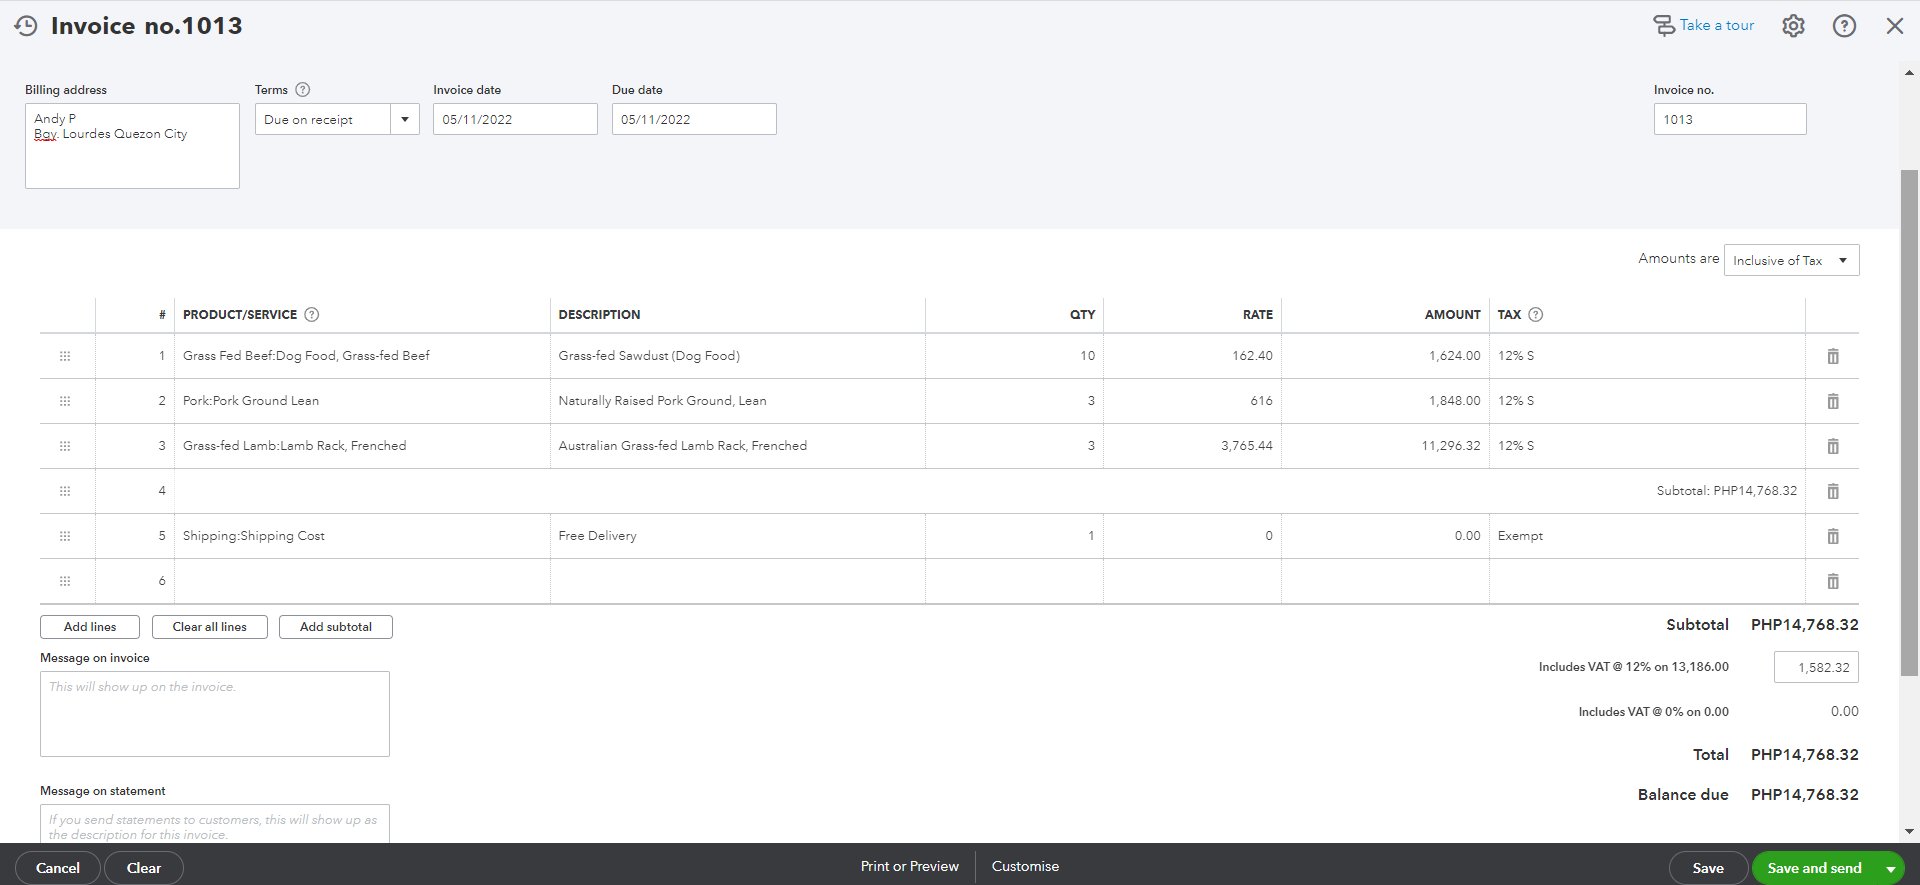Select Shipping:Shipping Cost product cell

(x=362, y=536)
